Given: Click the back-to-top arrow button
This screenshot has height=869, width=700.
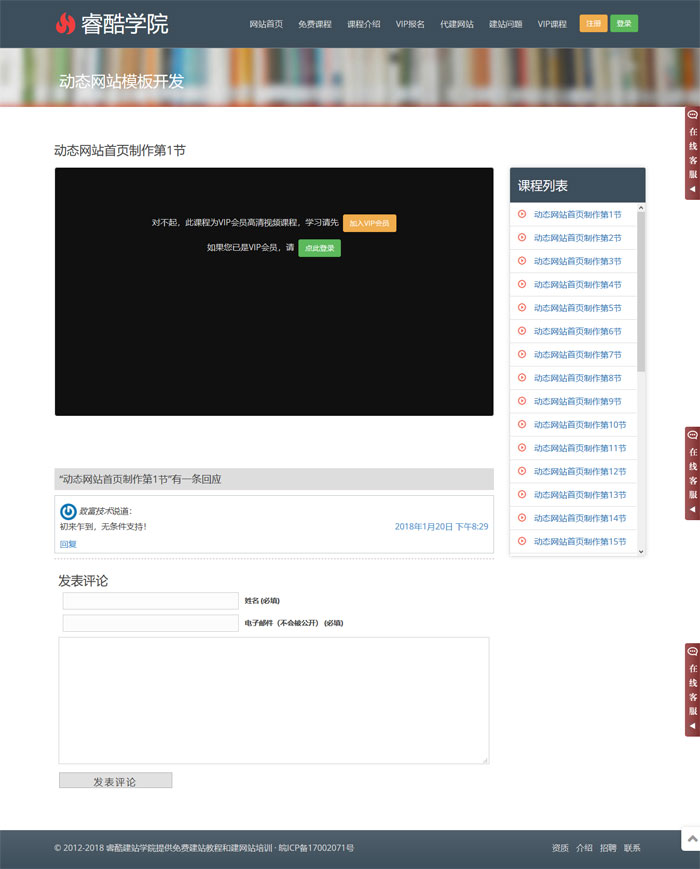Looking at the screenshot, I should tap(689, 838).
